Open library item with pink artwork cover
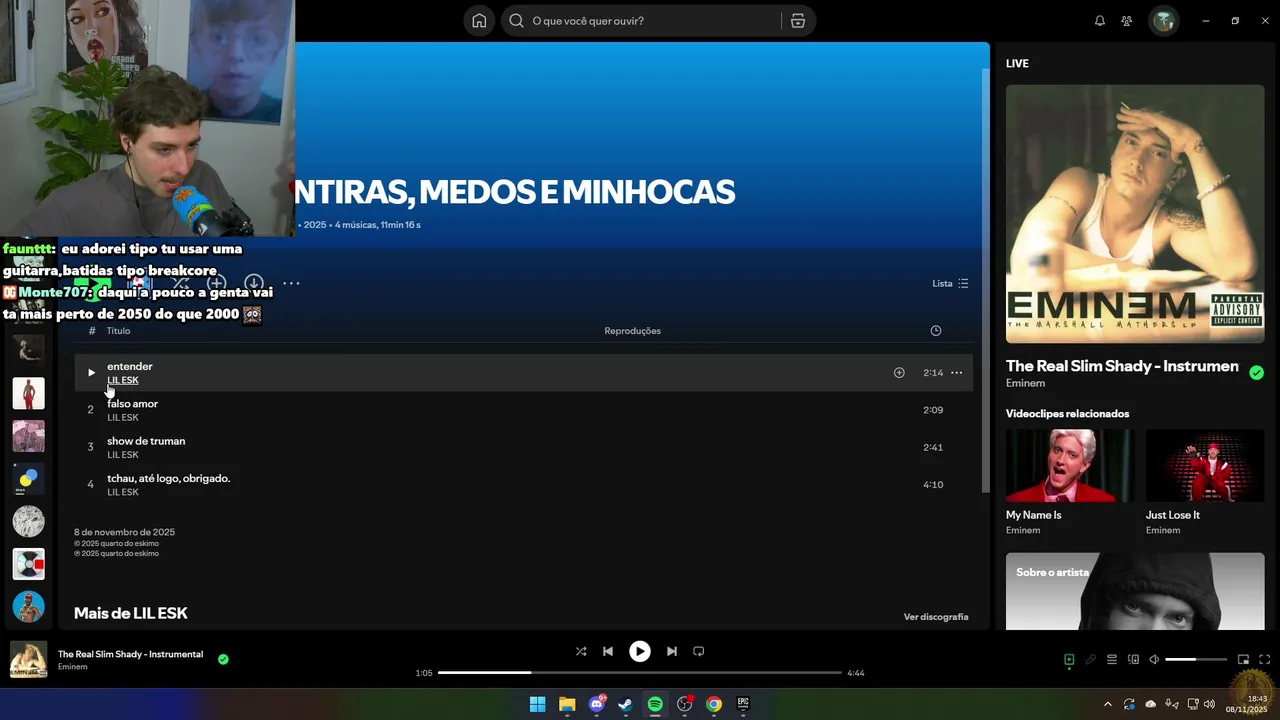This screenshot has height=720, width=1280. 28,436
